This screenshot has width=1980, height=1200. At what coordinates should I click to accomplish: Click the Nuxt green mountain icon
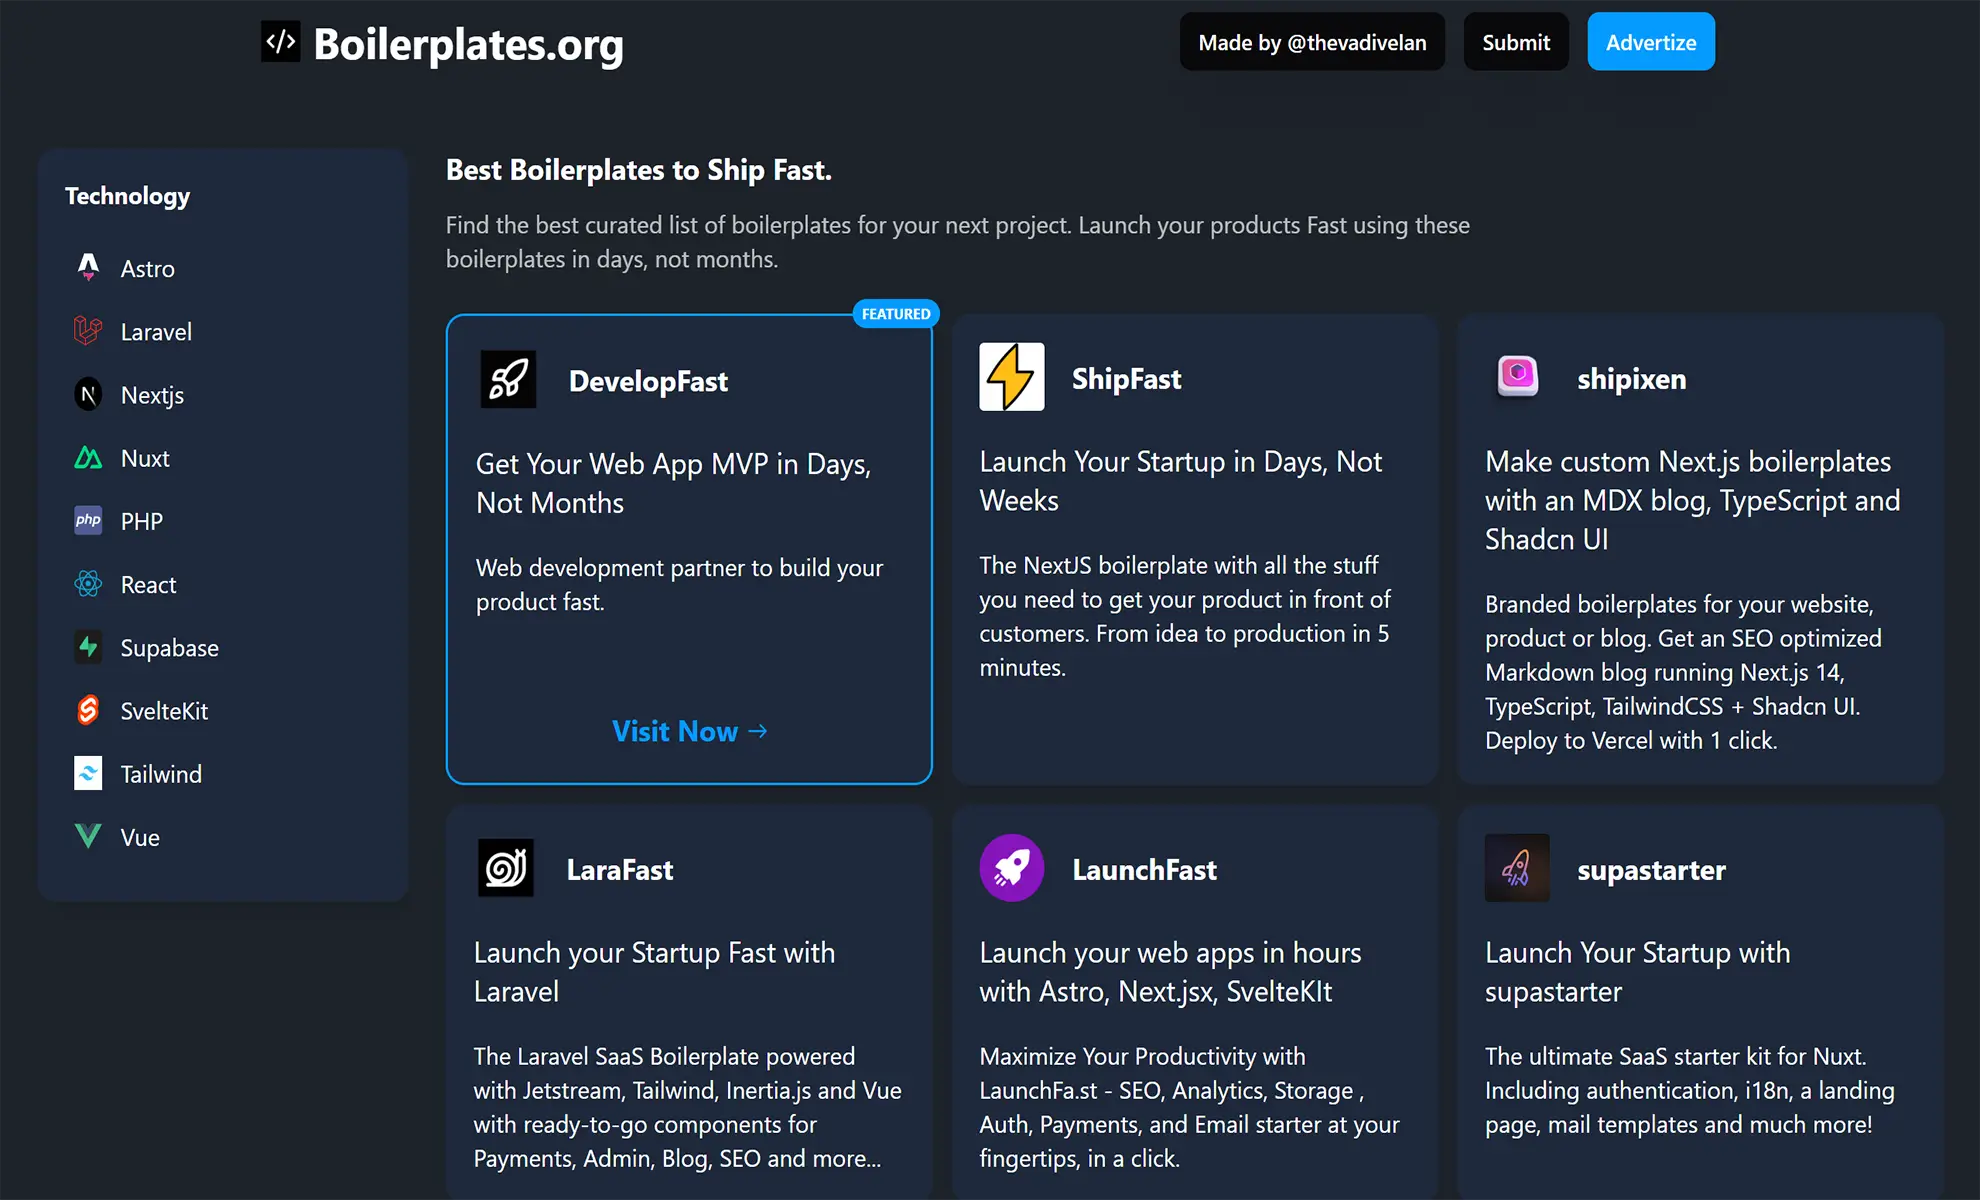pos(88,458)
